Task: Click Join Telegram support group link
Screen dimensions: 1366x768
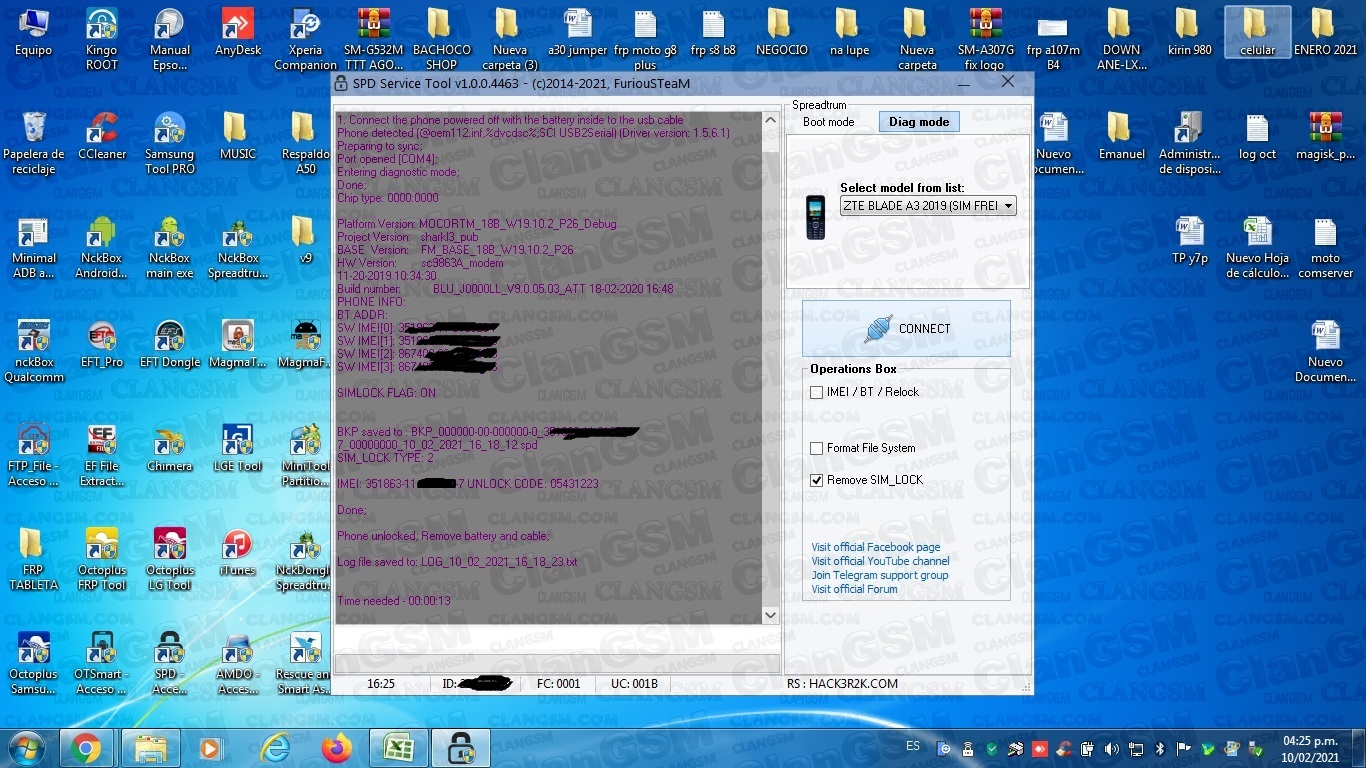Action: point(879,575)
